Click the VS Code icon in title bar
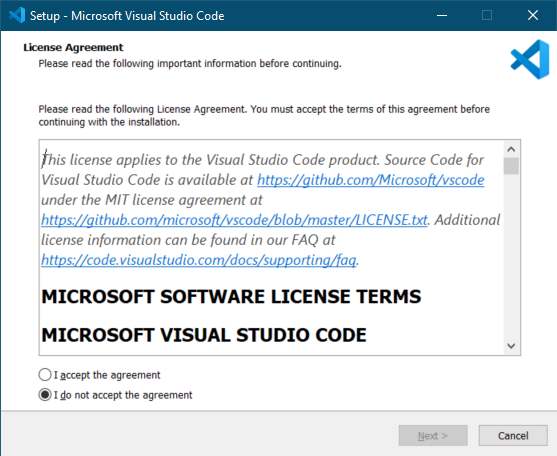This screenshot has height=456, width=557. [x=17, y=15]
